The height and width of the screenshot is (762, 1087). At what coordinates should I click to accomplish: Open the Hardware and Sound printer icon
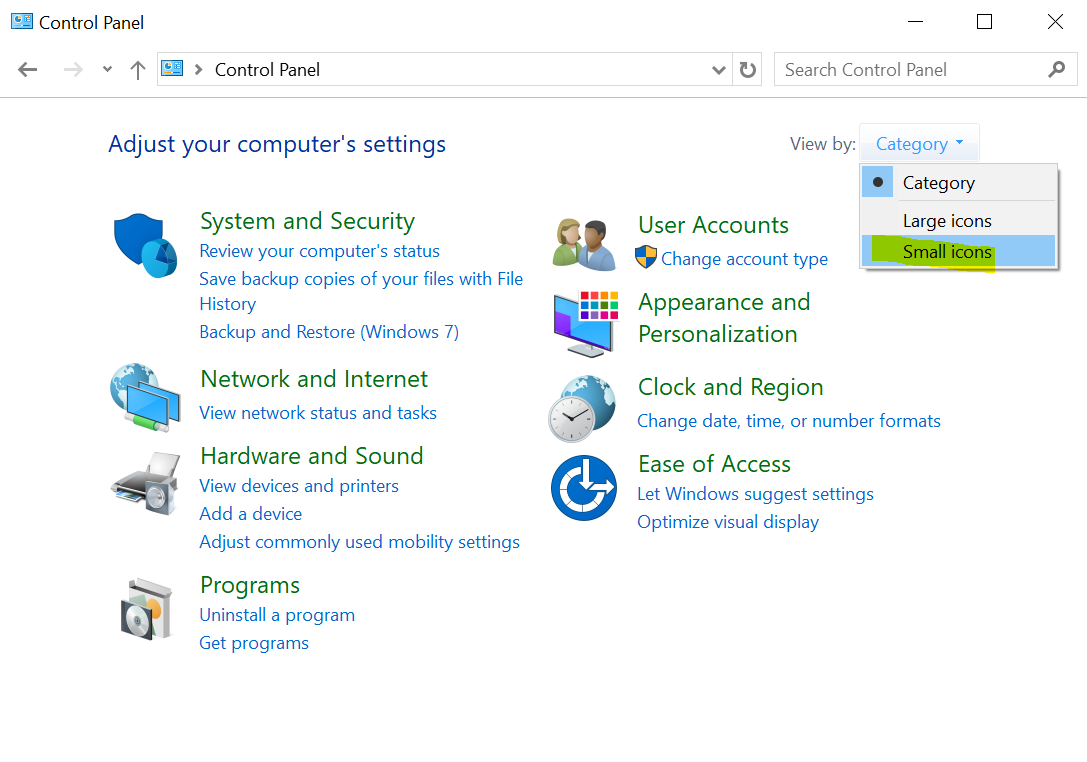(x=145, y=483)
